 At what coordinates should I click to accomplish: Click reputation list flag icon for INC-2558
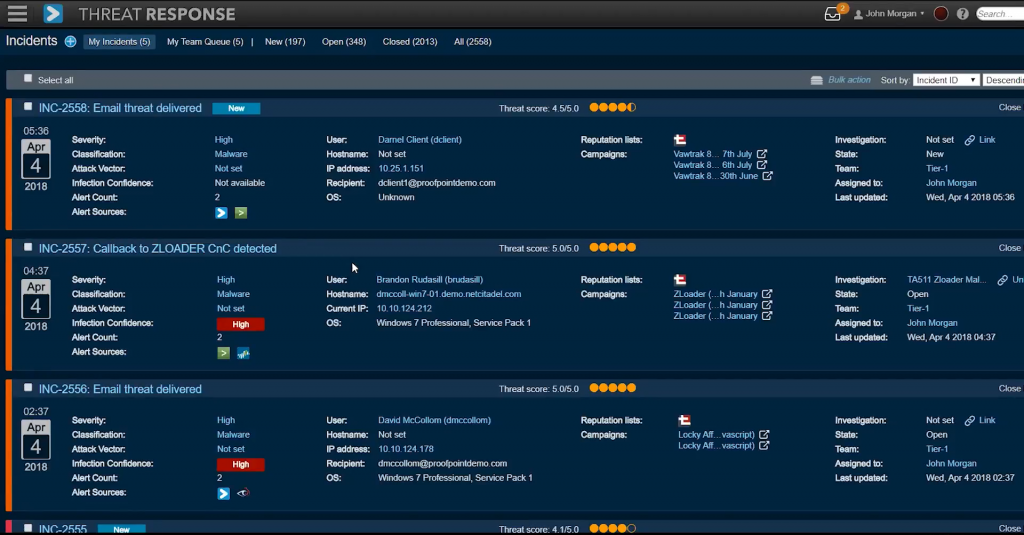coord(680,140)
